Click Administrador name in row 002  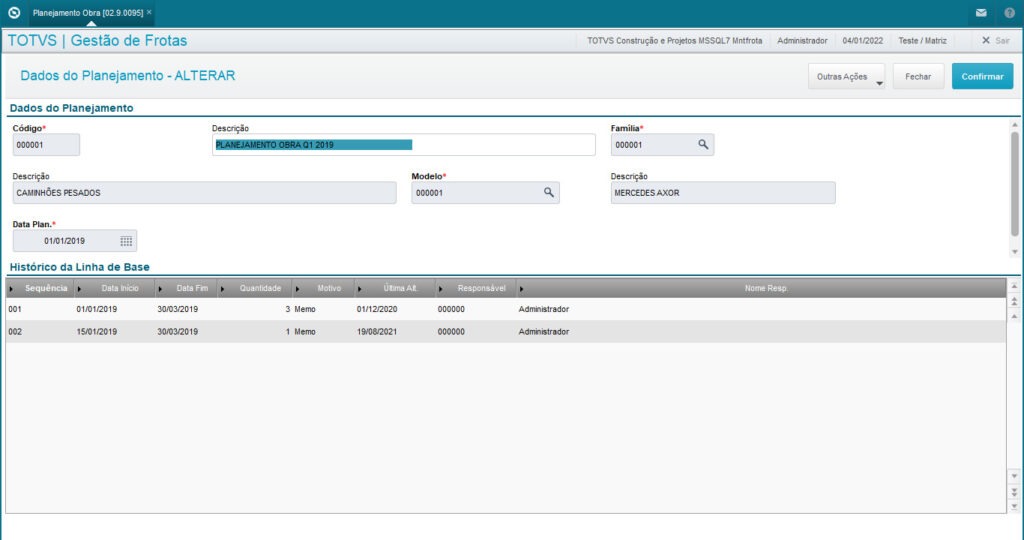[543, 332]
